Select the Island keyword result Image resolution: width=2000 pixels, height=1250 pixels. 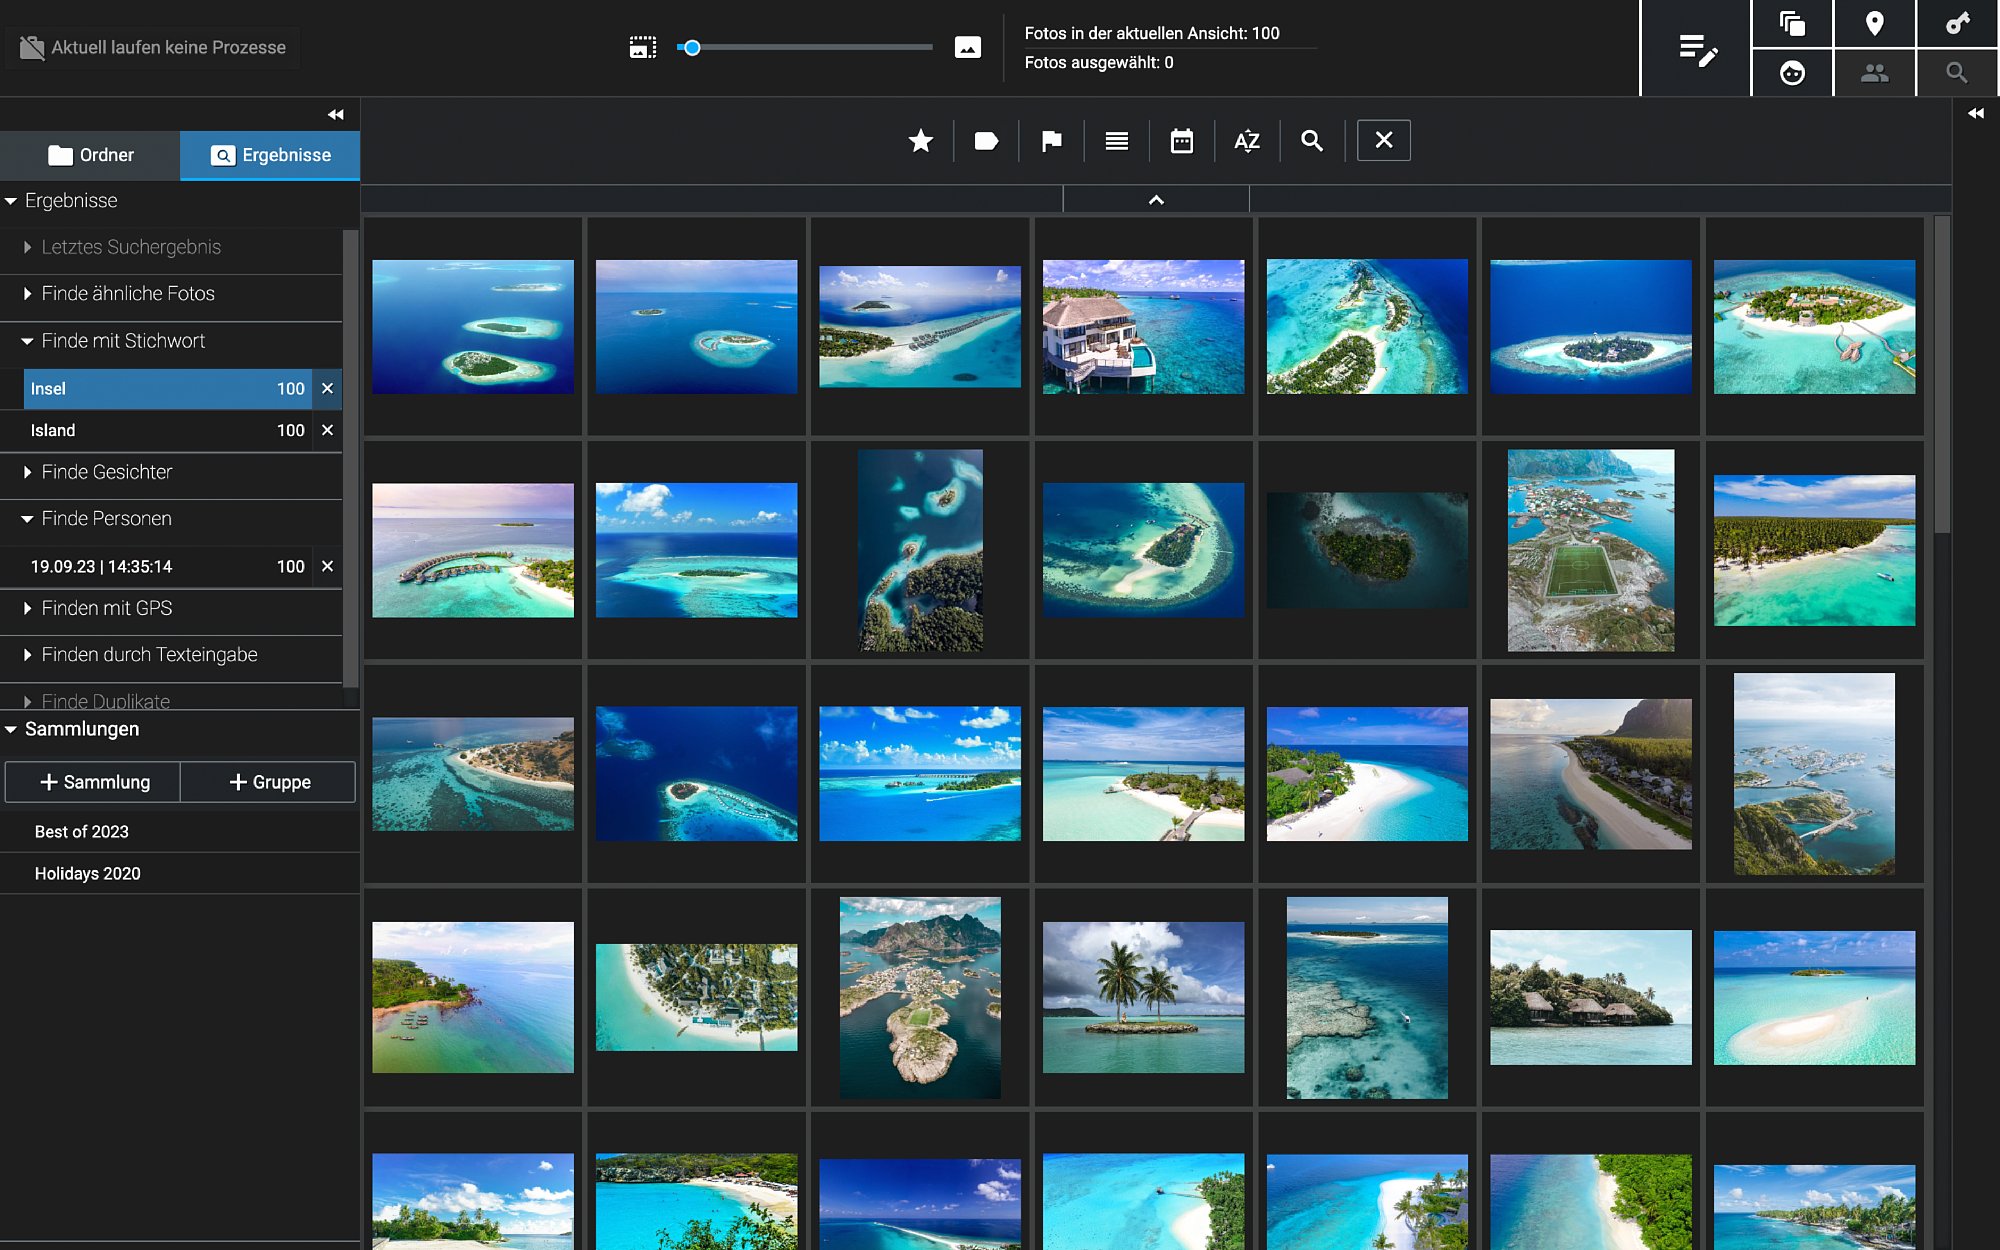[168, 431]
